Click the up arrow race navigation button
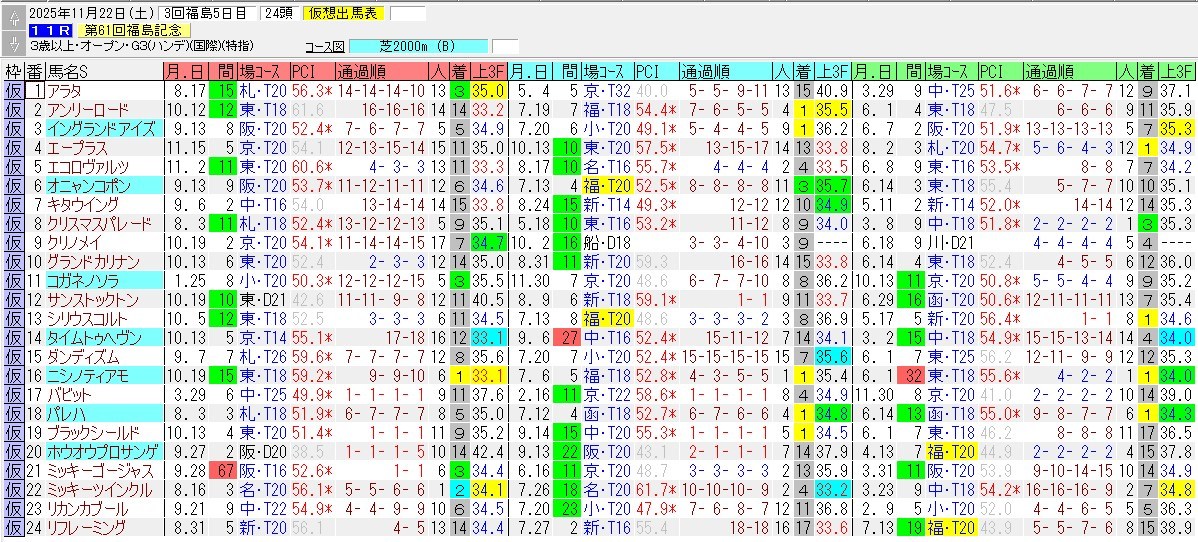Viewport: 1198px width, 542px height. tap(13, 14)
